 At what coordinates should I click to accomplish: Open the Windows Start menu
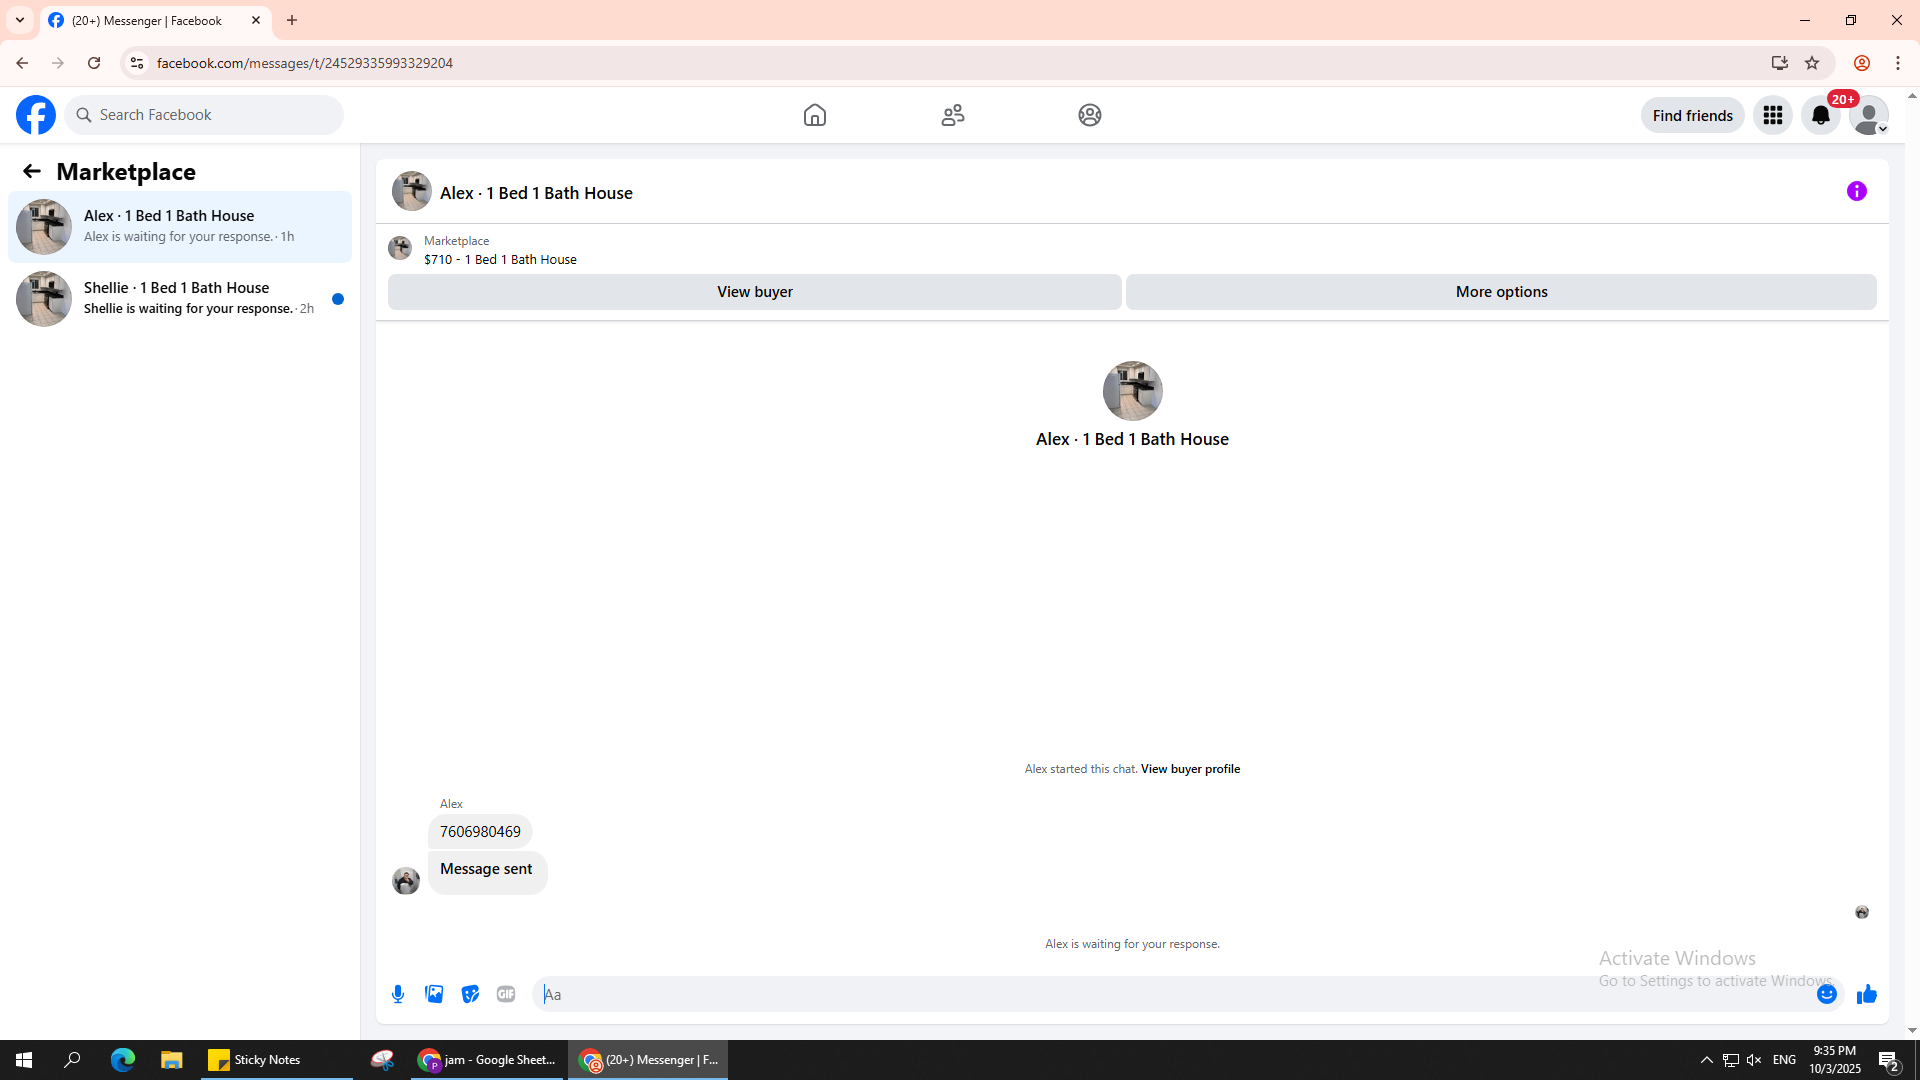[24, 1060]
